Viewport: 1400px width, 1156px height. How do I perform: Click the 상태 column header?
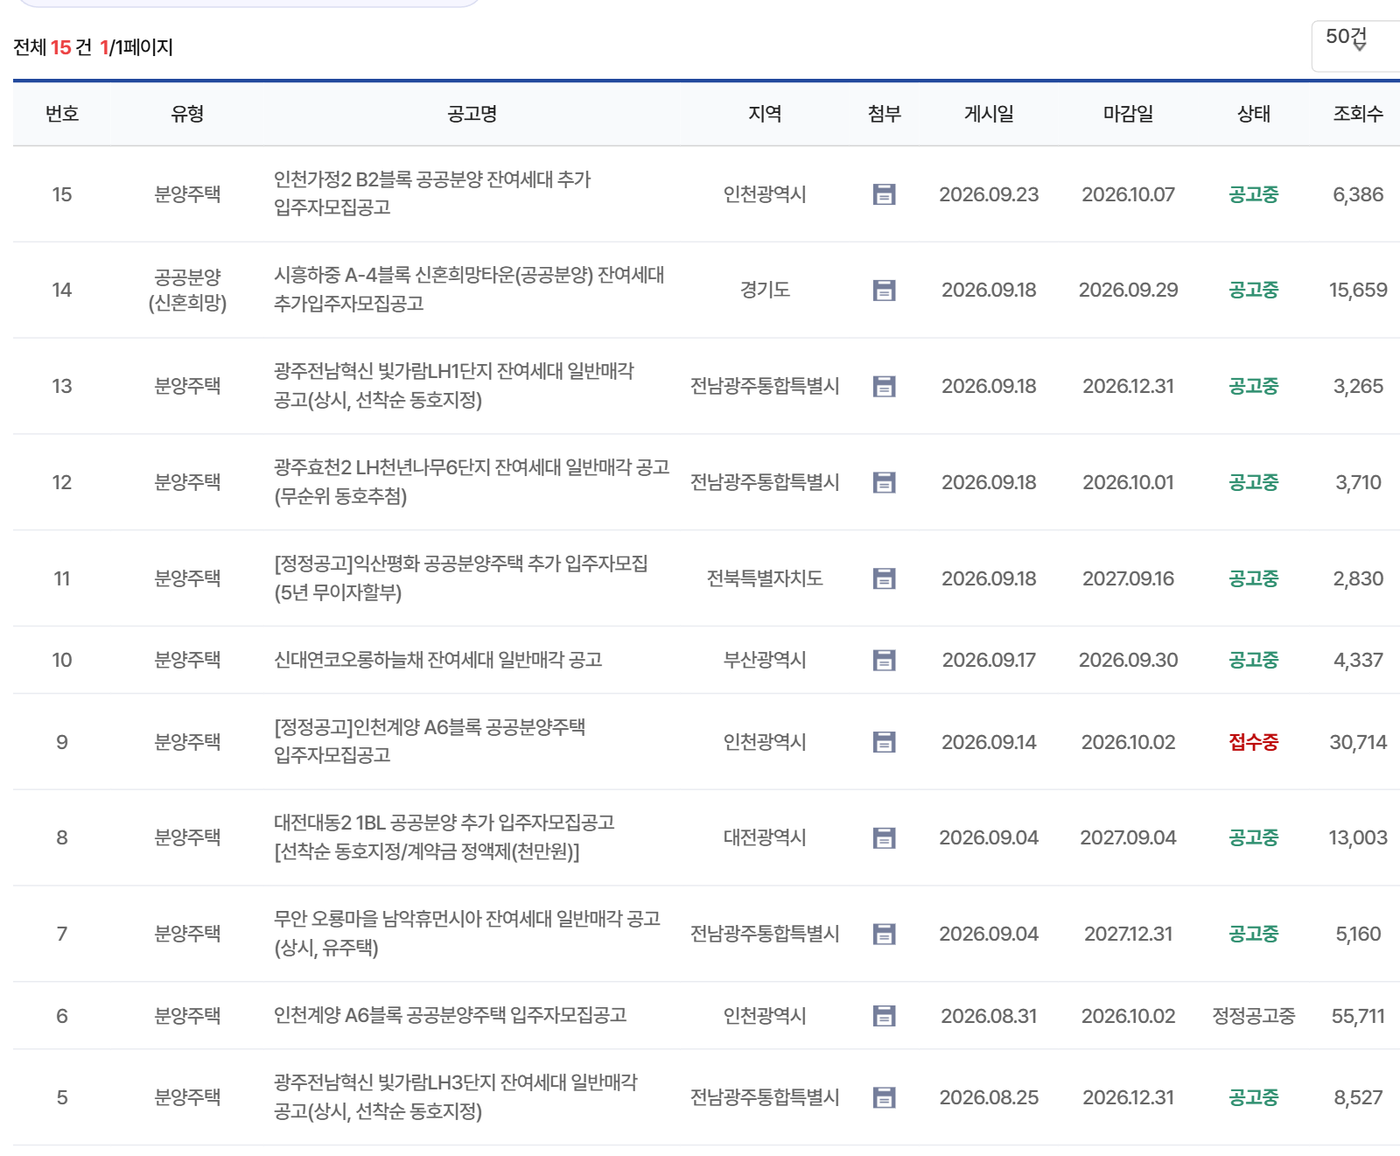[1254, 114]
